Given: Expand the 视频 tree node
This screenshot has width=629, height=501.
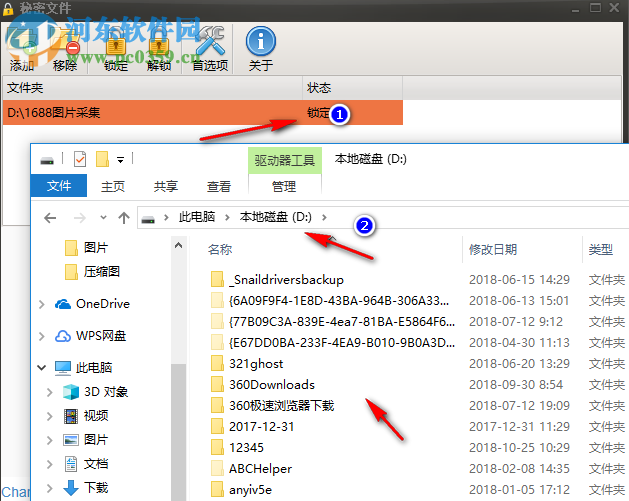Looking at the screenshot, I should coord(49,416).
